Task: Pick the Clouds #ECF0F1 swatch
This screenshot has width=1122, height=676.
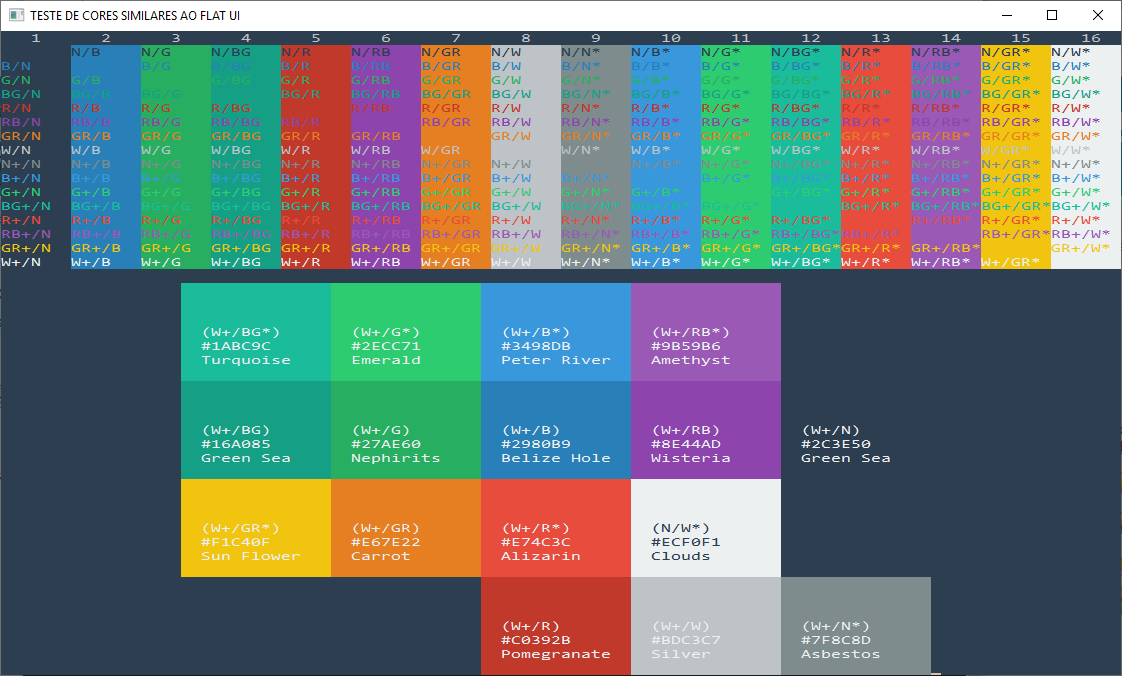Action: coord(706,528)
